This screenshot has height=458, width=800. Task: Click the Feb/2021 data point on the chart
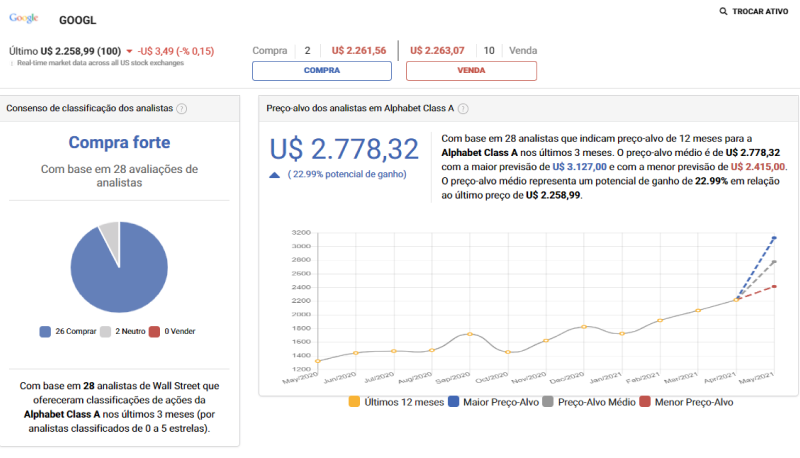click(x=660, y=320)
